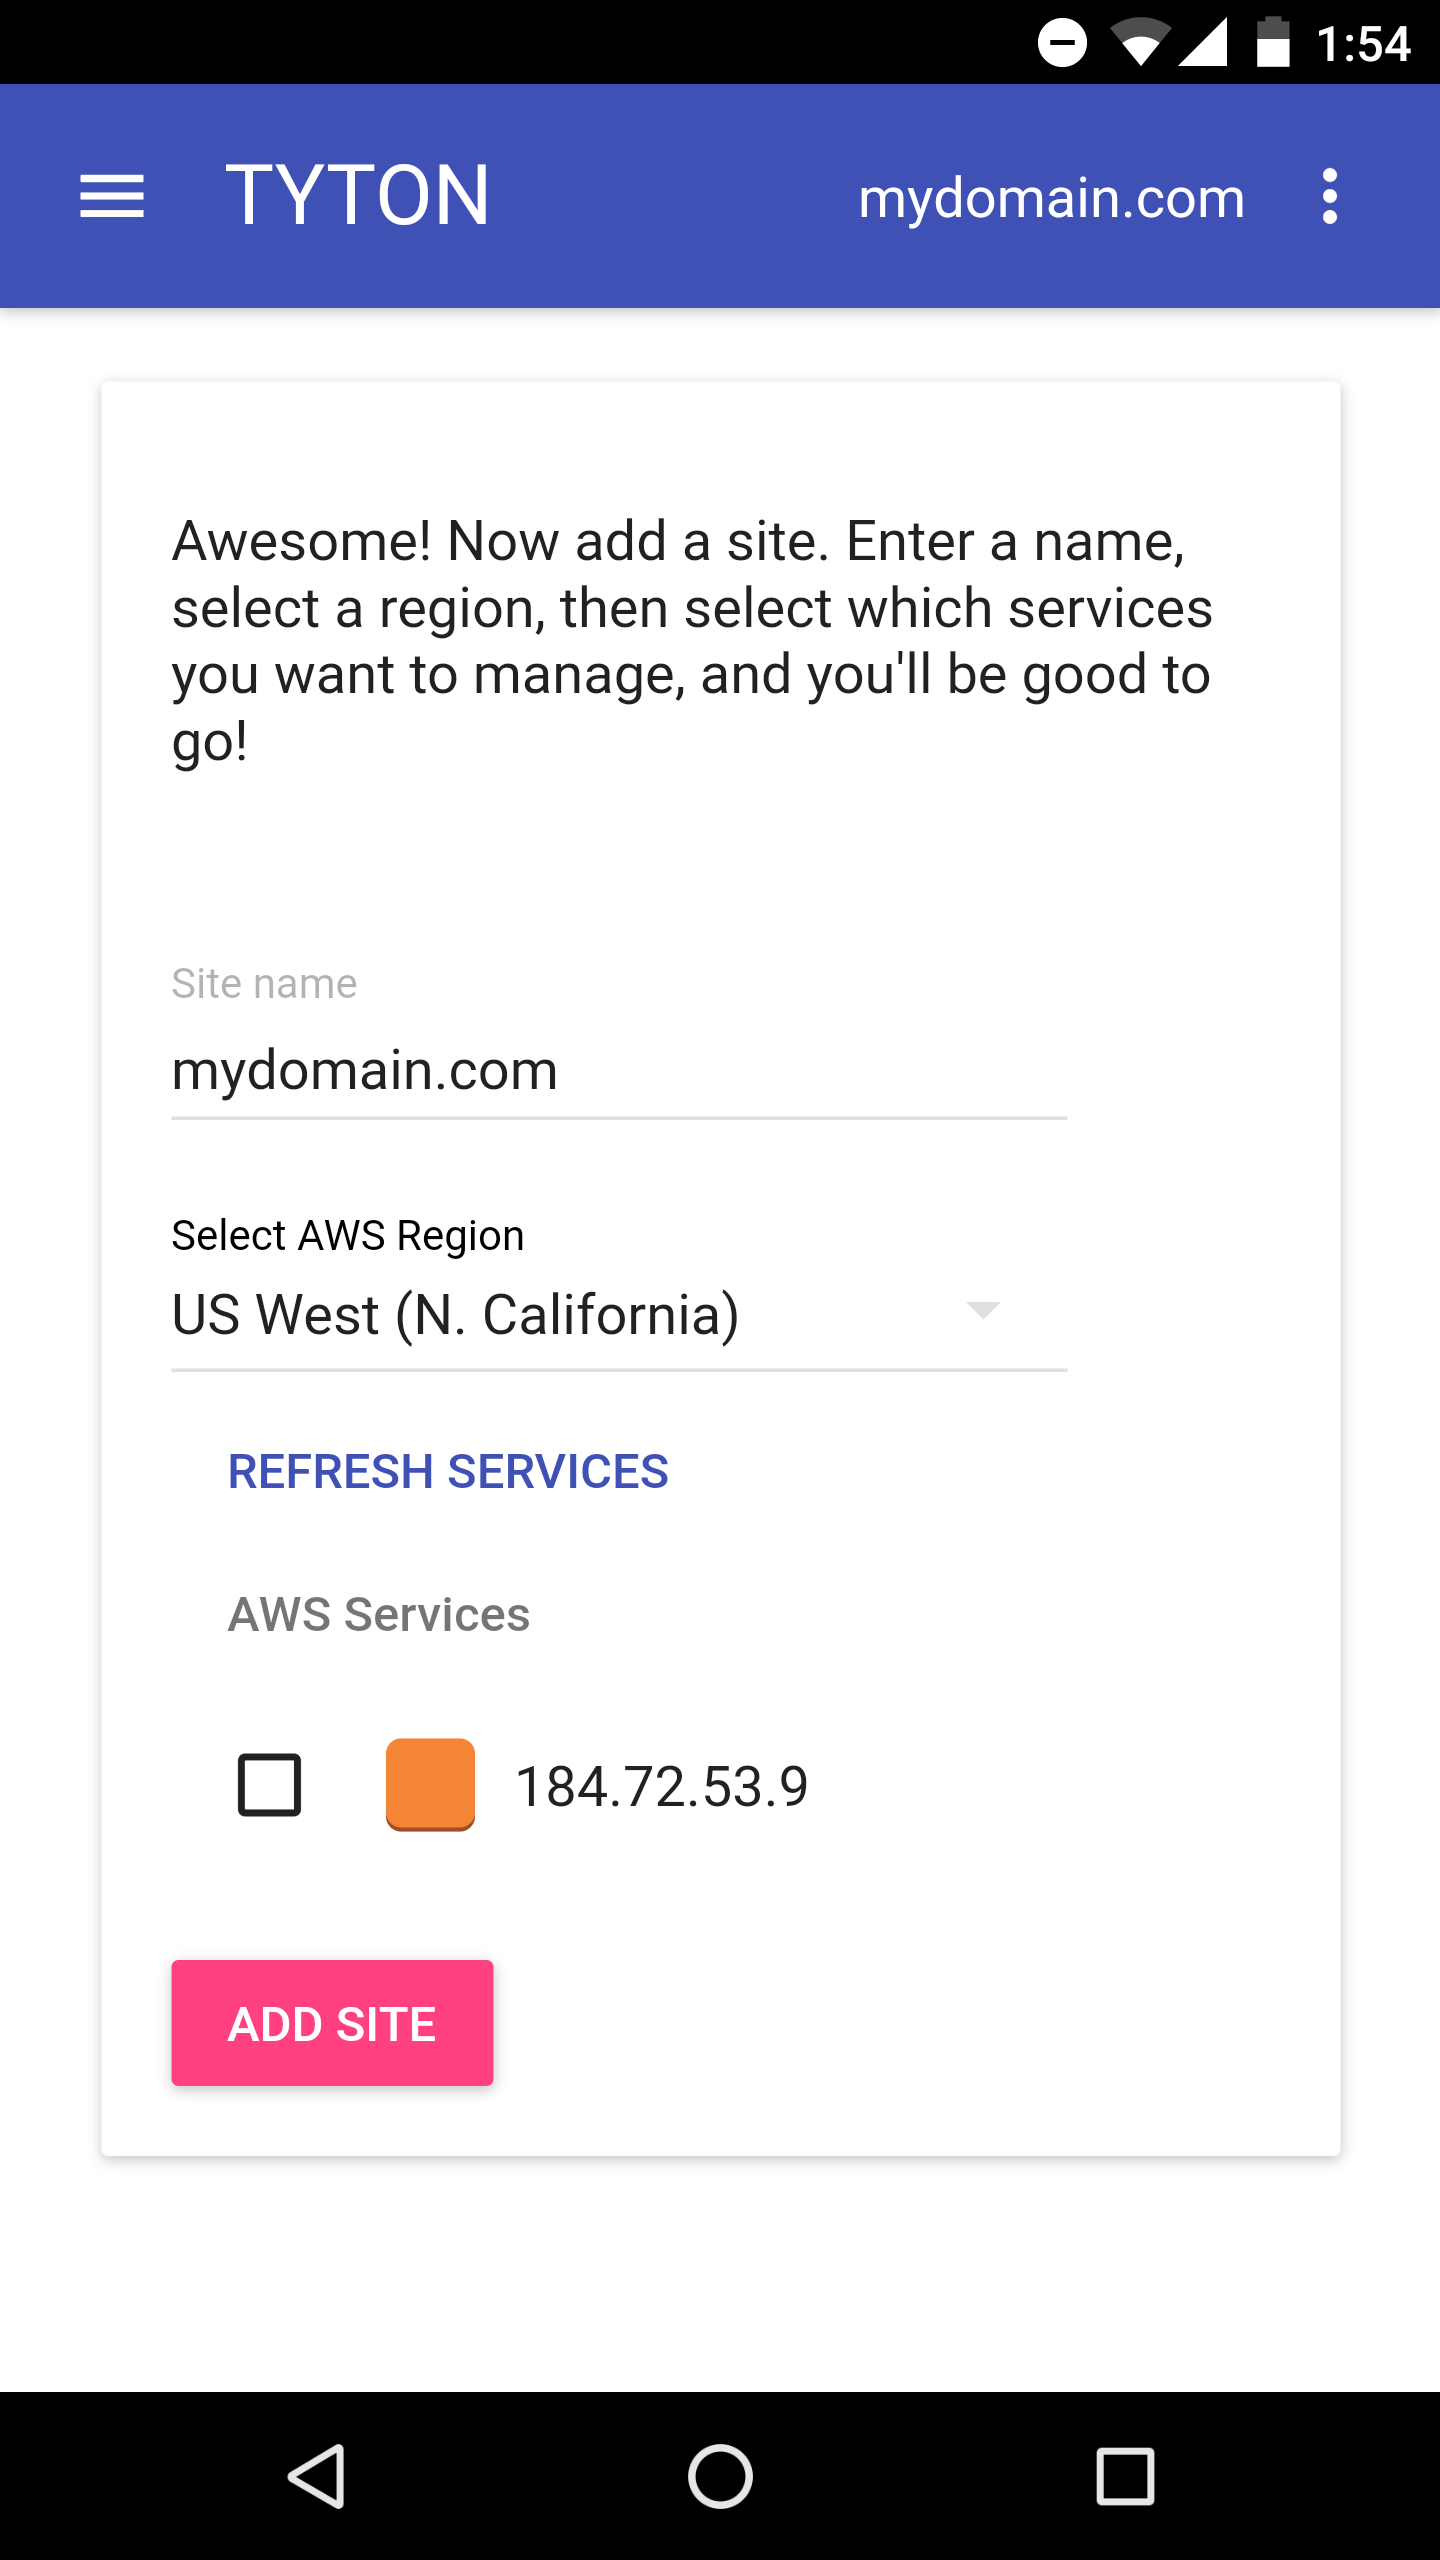Tap the REFRESH SERVICES button
The image size is (1440, 2560).
(x=448, y=1472)
